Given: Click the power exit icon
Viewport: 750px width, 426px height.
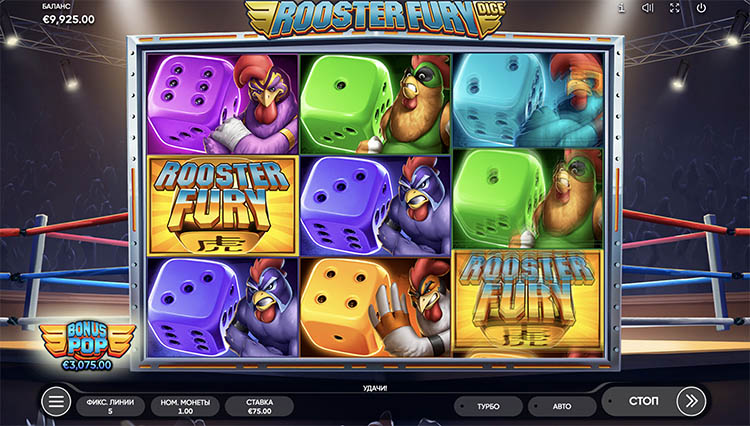Looking at the screenshot, I should click(x=701, y=8).
